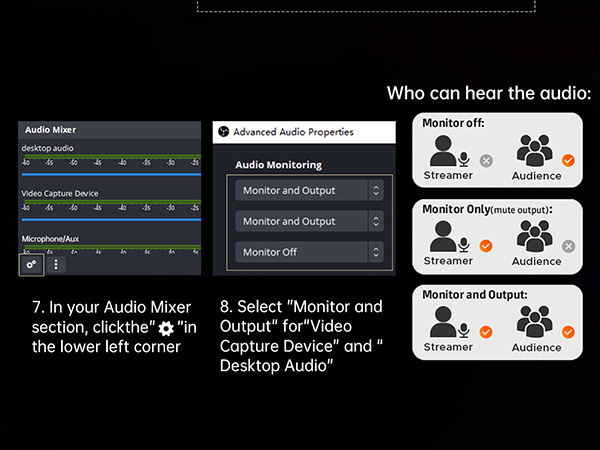
Task: Click the "desktop audio" label
Action: coord(47,148)
